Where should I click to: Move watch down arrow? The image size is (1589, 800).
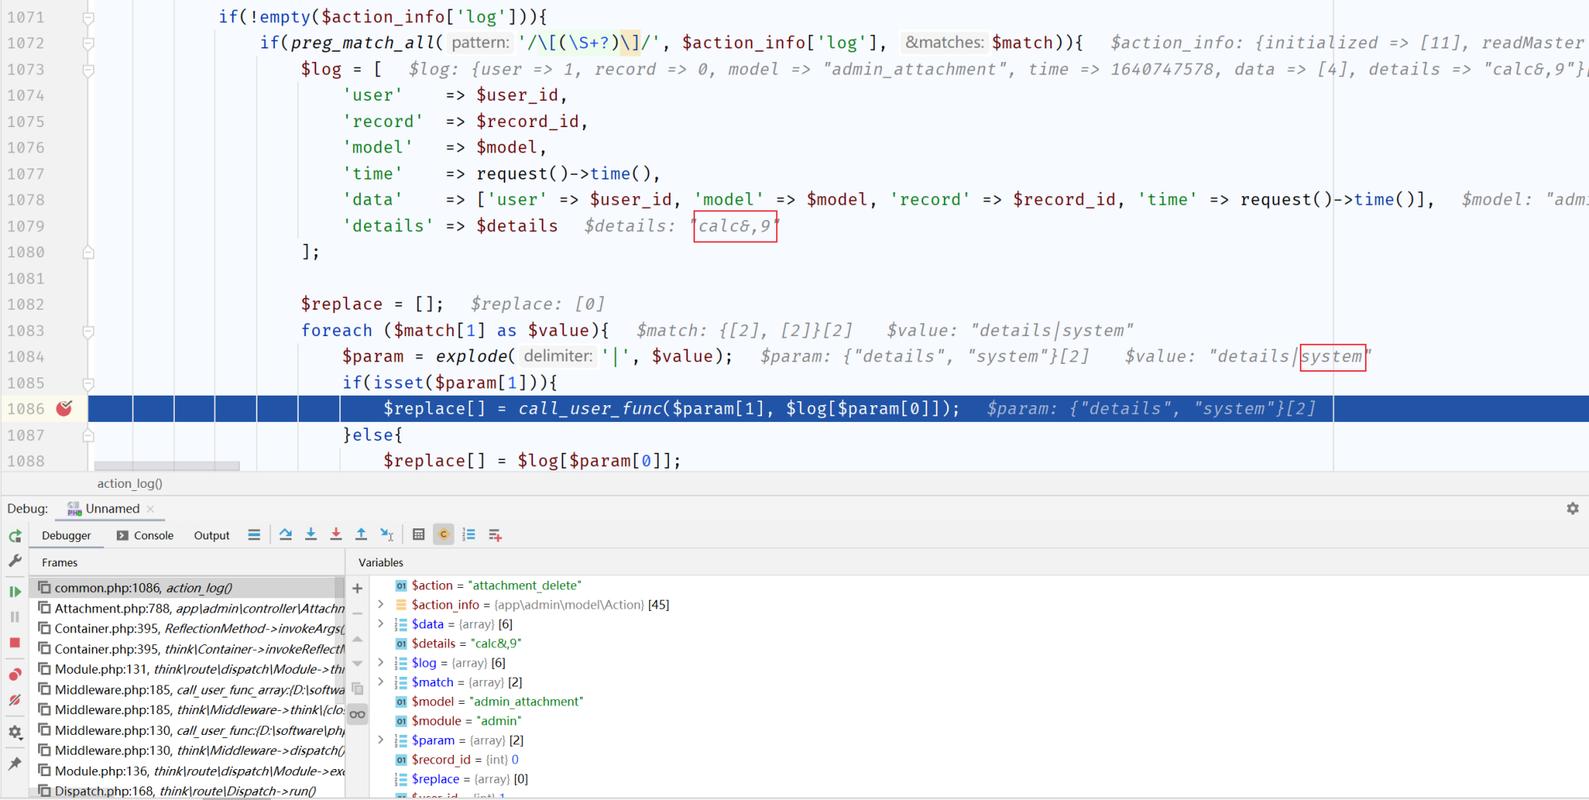pyautogui.click(x=357, y=664)
